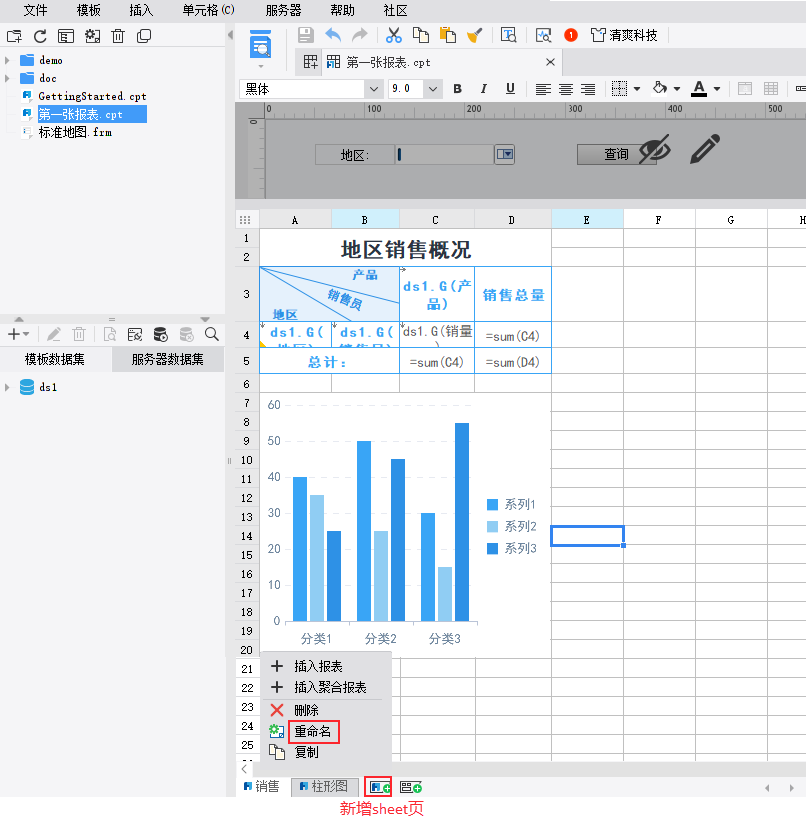The image size is (806, 826).
Task: Copy selection with the copy icon
Action: coord(420,35)
